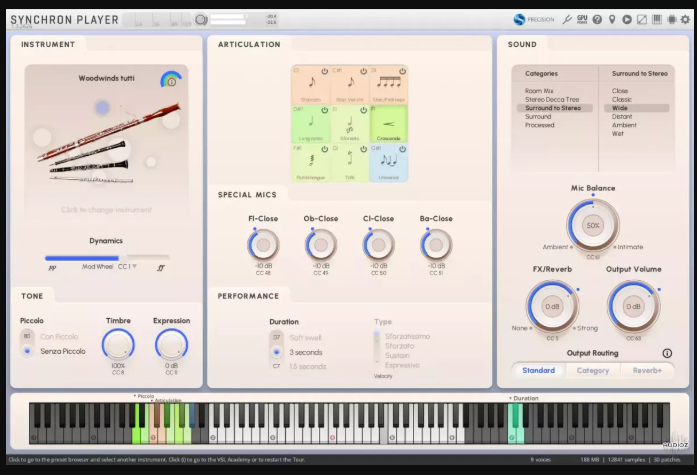The height and width of the screenshot is (475, 697).
Task: Select the Sforzato articulation tile
Action: (350, 124)
